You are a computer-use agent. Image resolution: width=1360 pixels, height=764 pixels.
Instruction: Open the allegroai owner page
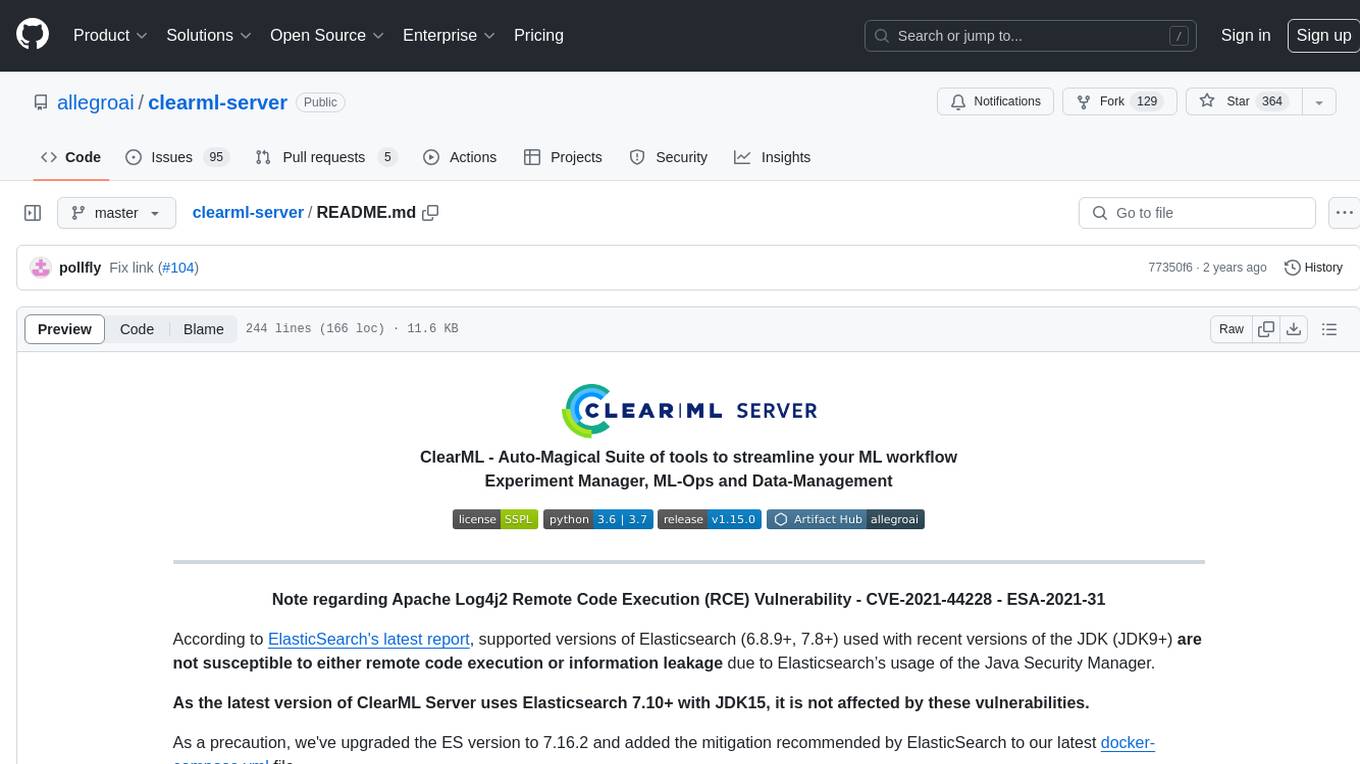pos(96,102)
